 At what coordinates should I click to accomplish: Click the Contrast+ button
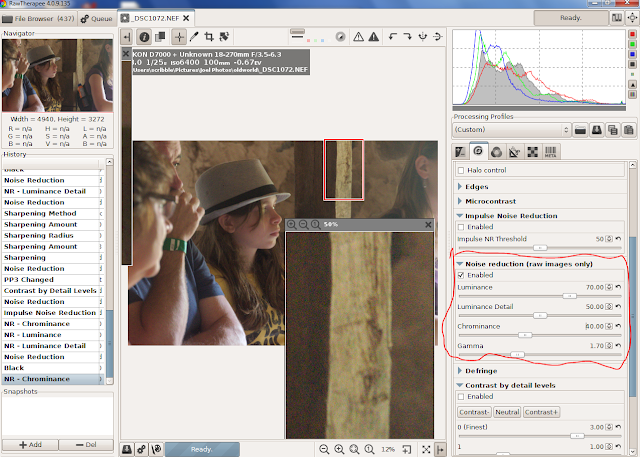541,413
